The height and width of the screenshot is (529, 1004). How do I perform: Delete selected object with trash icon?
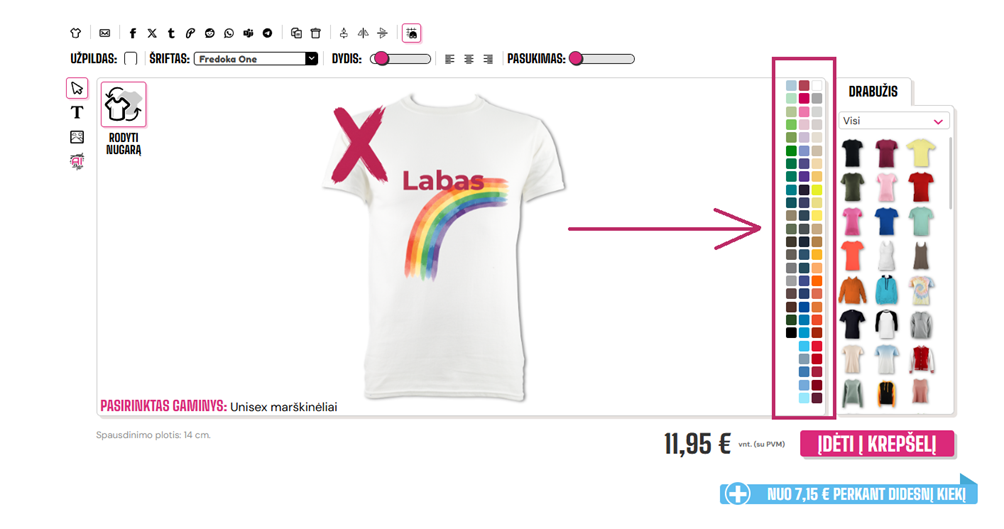316,33
